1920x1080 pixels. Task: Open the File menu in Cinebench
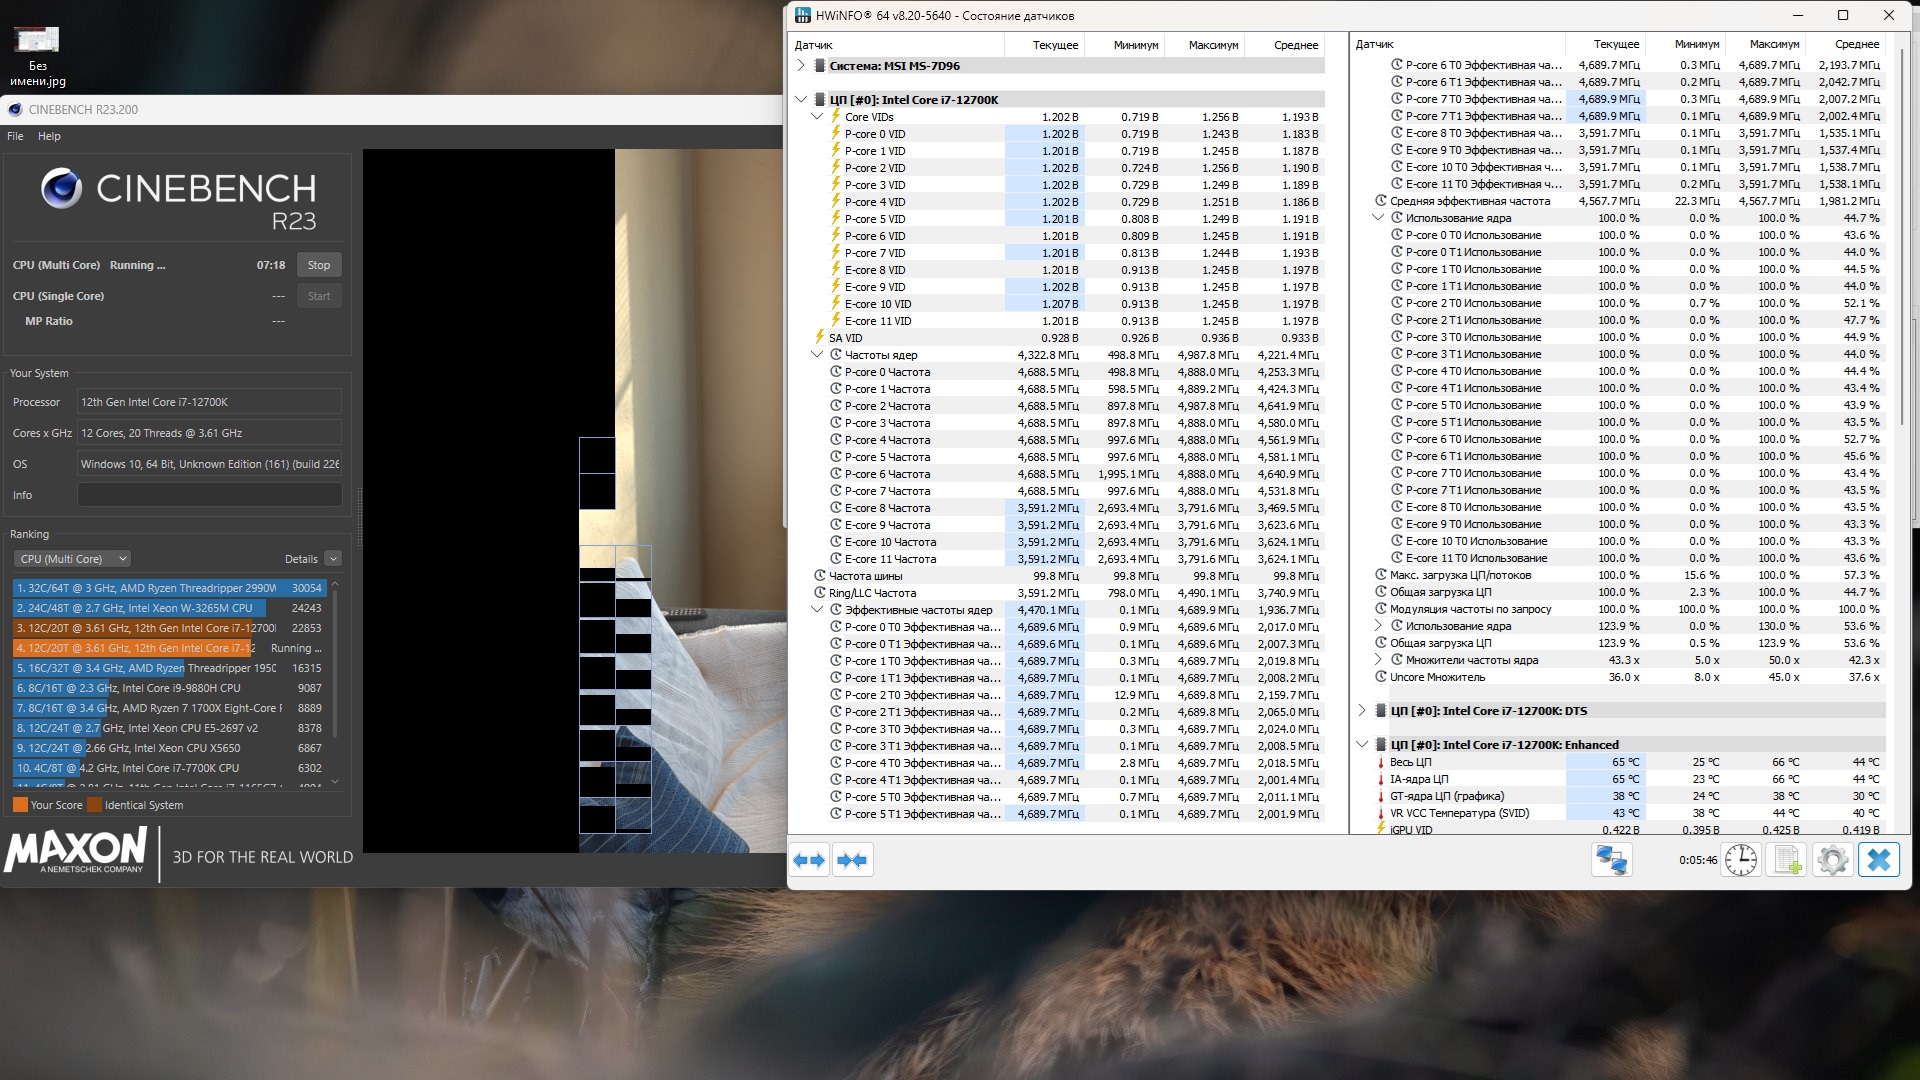point(15,136)
